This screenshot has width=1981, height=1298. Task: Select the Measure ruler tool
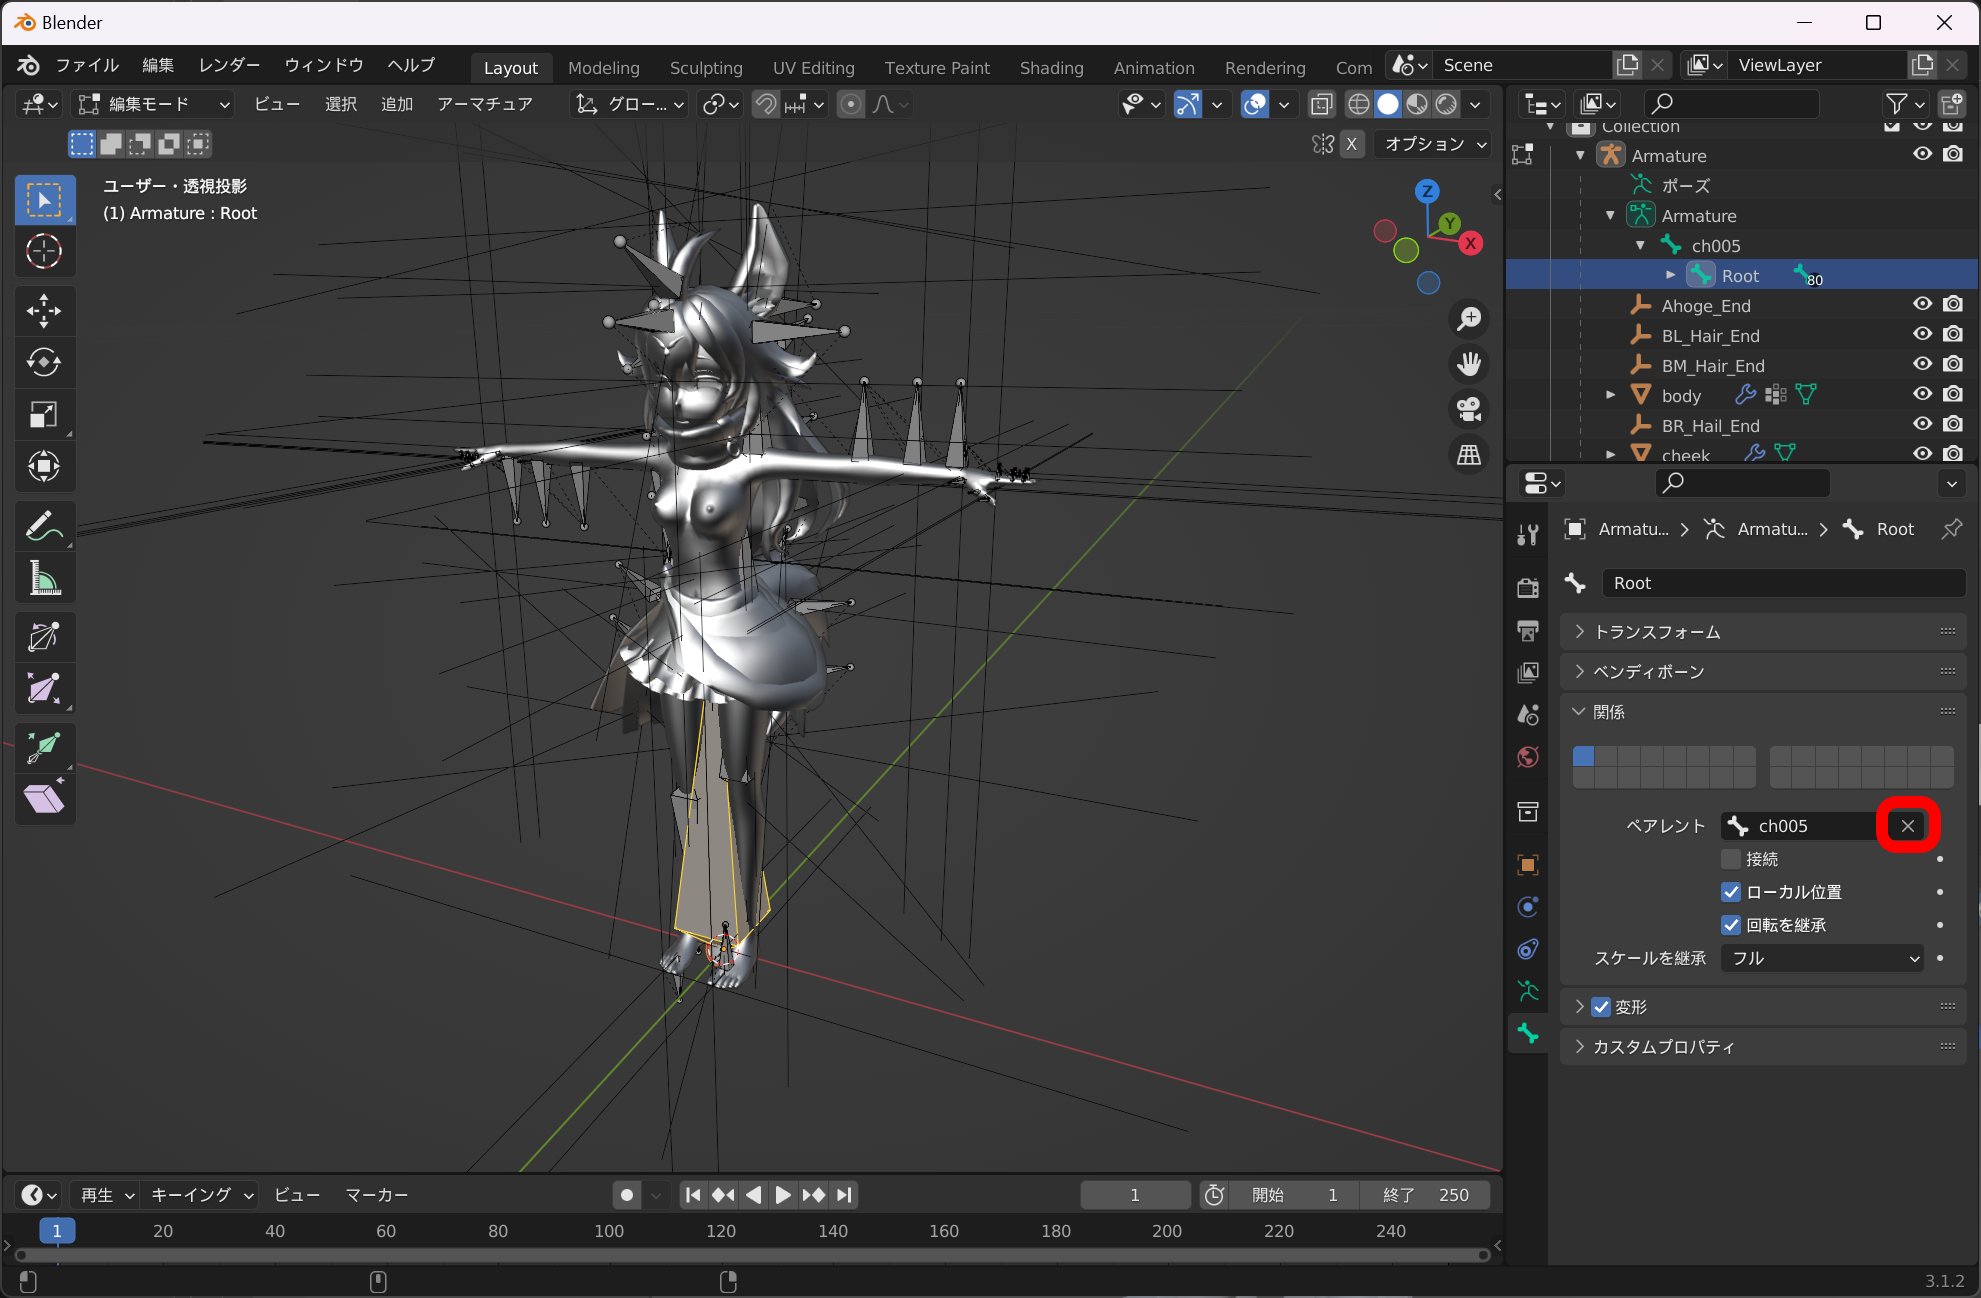pos(44,578)
